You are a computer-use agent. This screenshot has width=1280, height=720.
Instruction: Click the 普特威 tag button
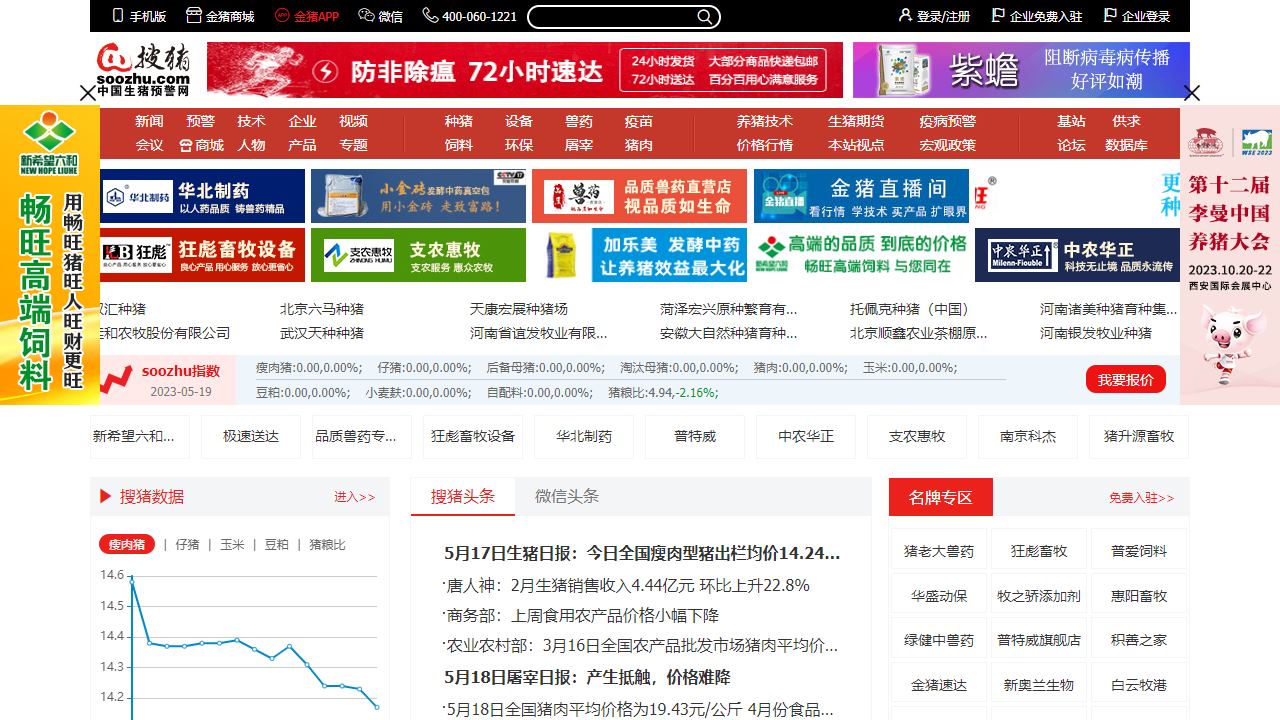[695, 437]
